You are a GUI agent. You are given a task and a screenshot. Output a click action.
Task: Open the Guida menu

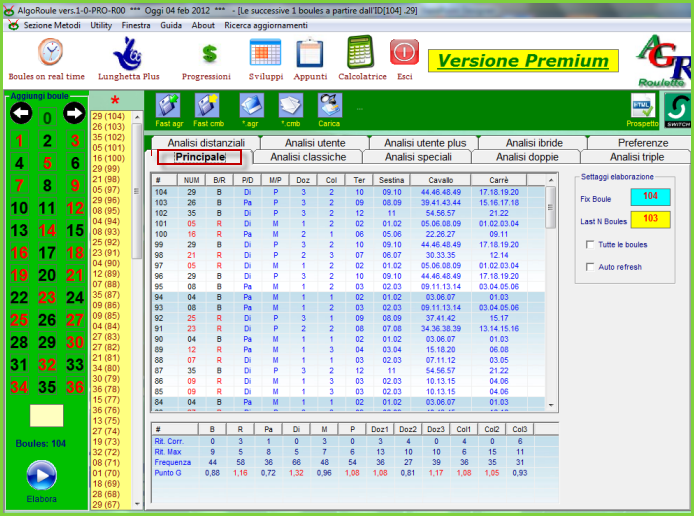point(171,25)
